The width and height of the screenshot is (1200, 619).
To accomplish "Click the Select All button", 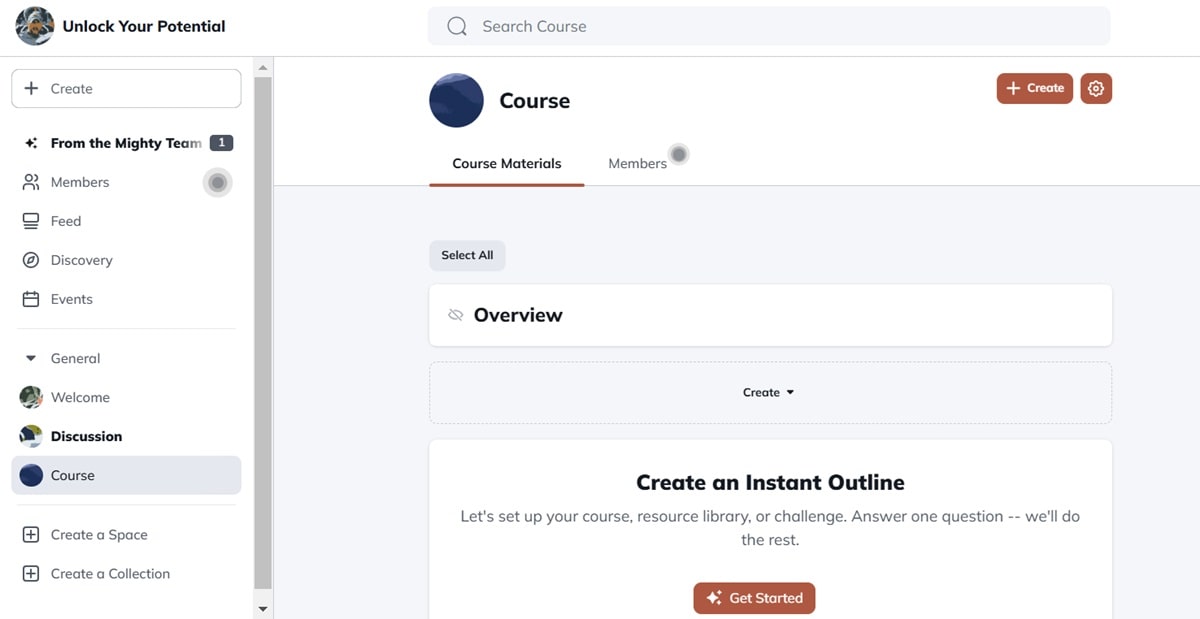I will point(467,255).
